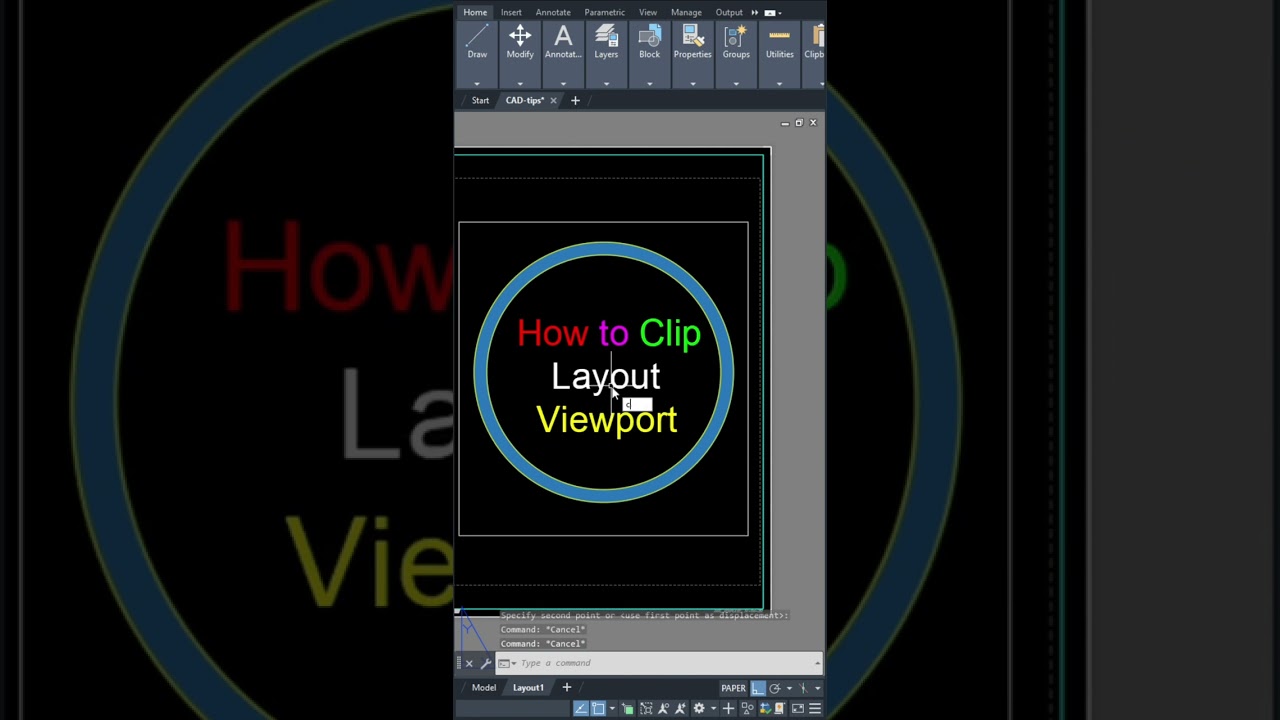The width and height of the screenshot is (1280, 720).
Task: Select the Home ribbon tab
Action: 475,12
